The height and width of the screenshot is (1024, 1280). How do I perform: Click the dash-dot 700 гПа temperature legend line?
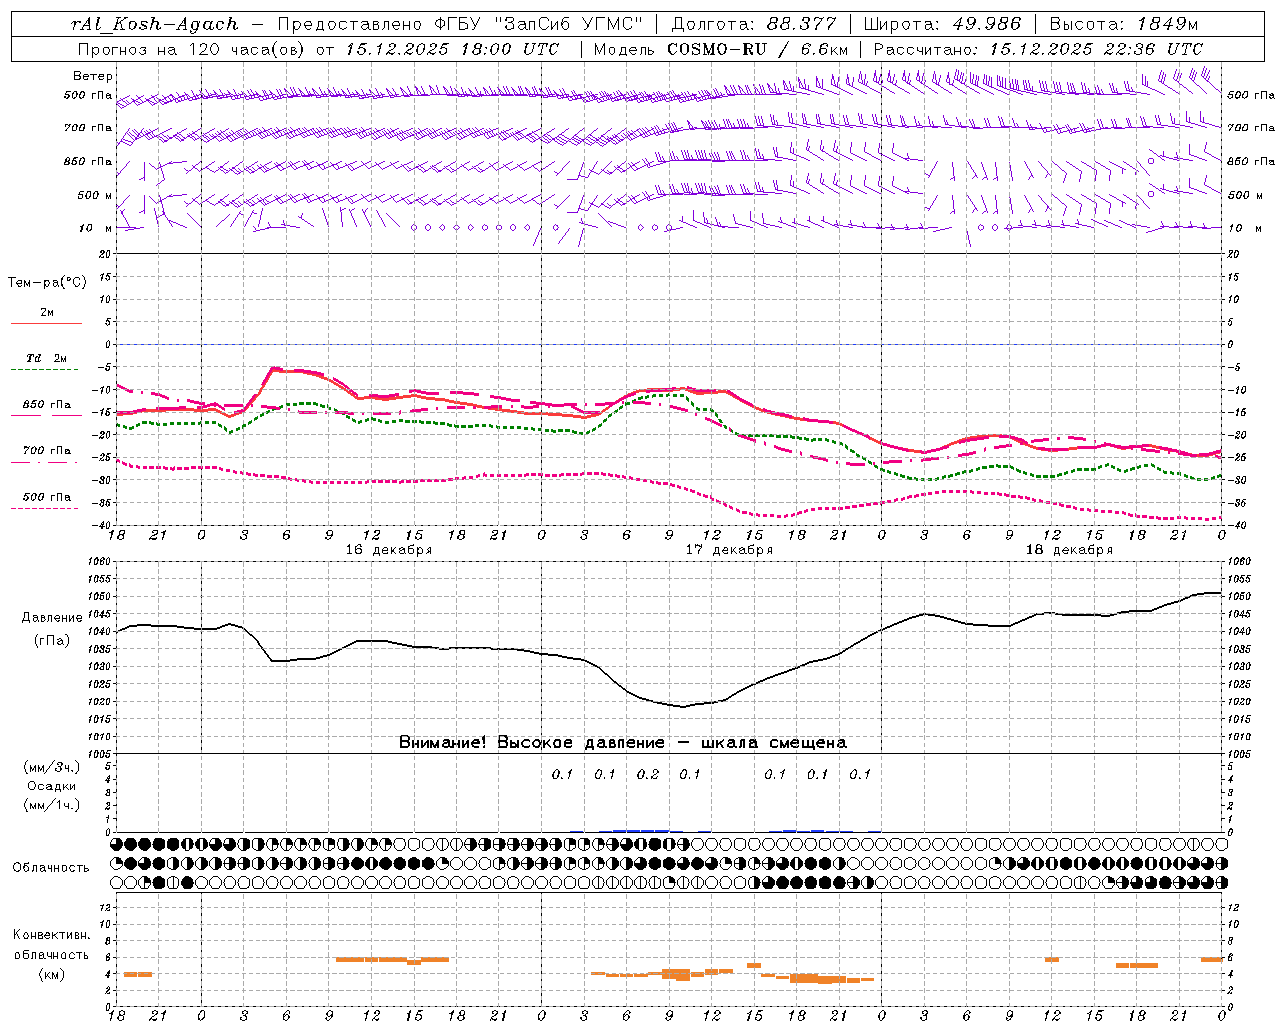click(x=46, y=461)
